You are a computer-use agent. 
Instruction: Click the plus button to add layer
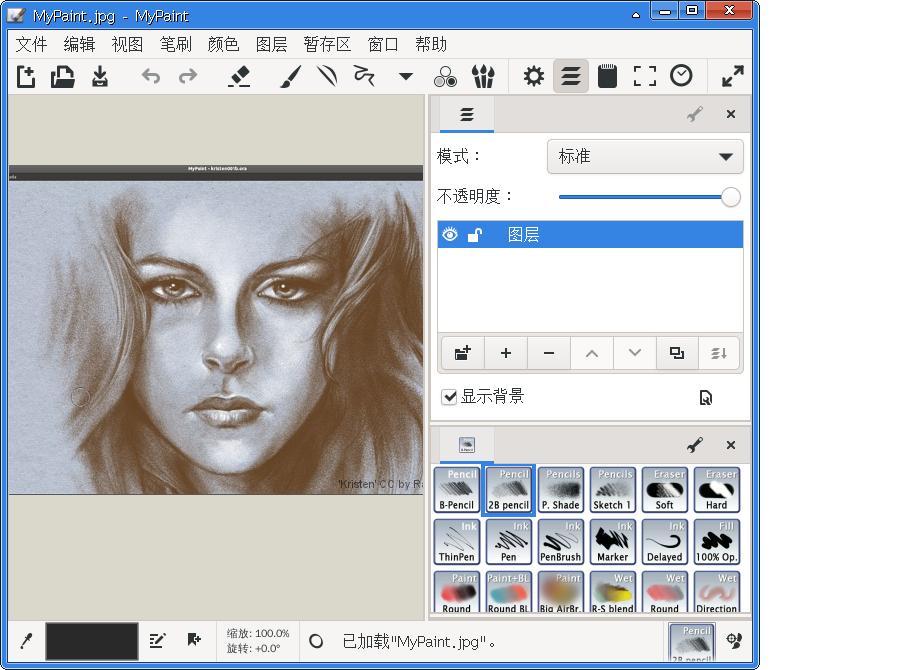506,353
